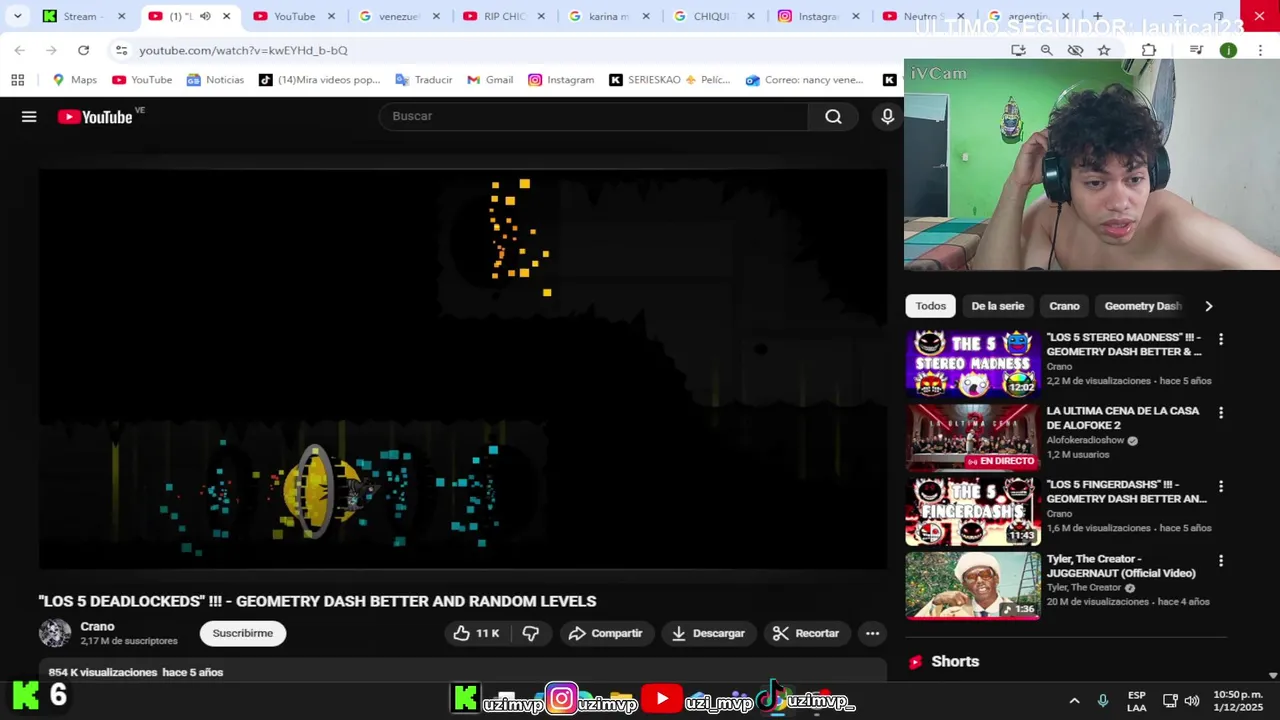Open tab search dropdown chevron
This screenshot has height=720, width=1280.
[x=17, y=16]
